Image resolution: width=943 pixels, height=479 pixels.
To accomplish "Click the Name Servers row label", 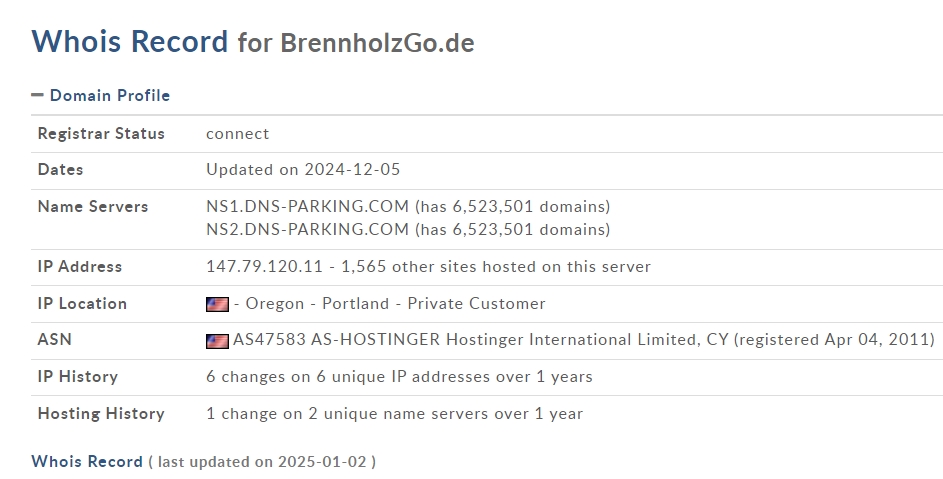I will click(x=93, y=206).
